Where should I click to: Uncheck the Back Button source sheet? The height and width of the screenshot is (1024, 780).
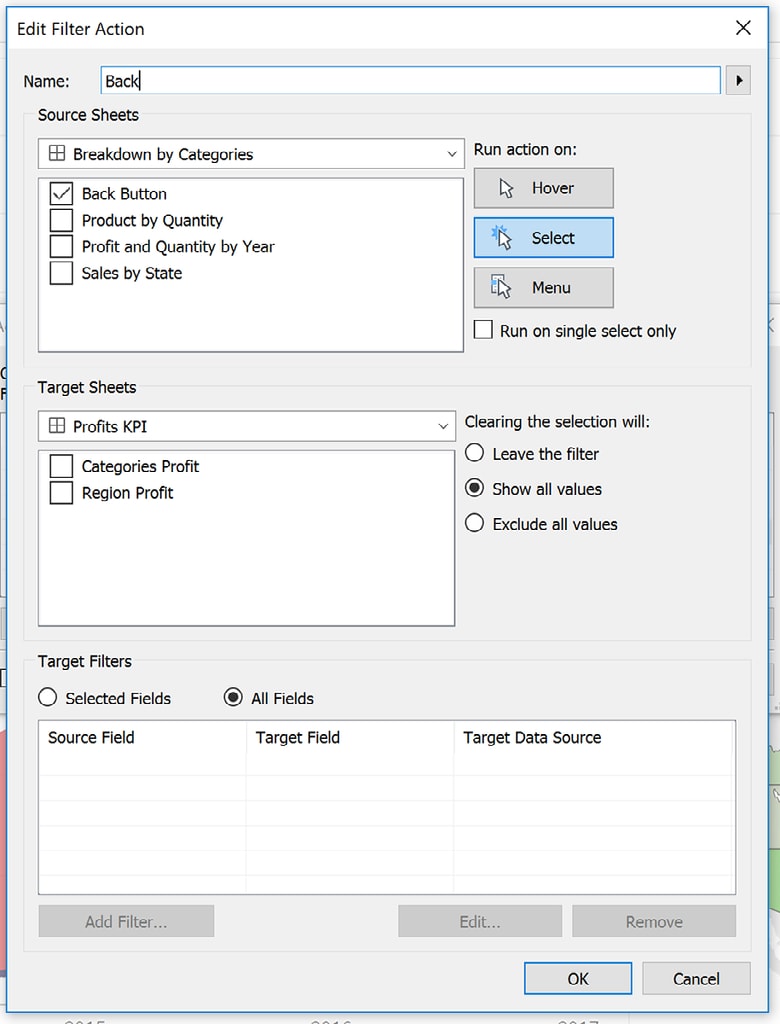[x=61, y=194]
